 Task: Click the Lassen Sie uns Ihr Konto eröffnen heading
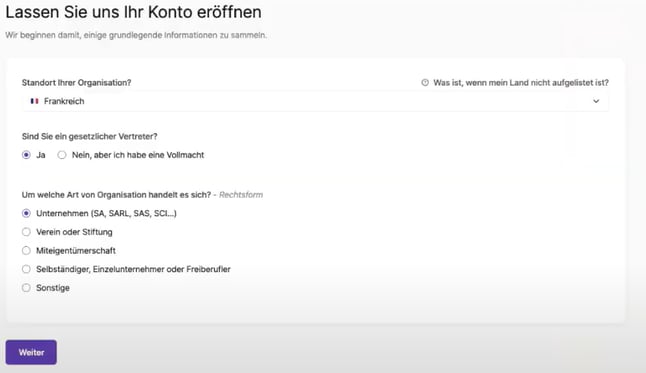[133, 12]
